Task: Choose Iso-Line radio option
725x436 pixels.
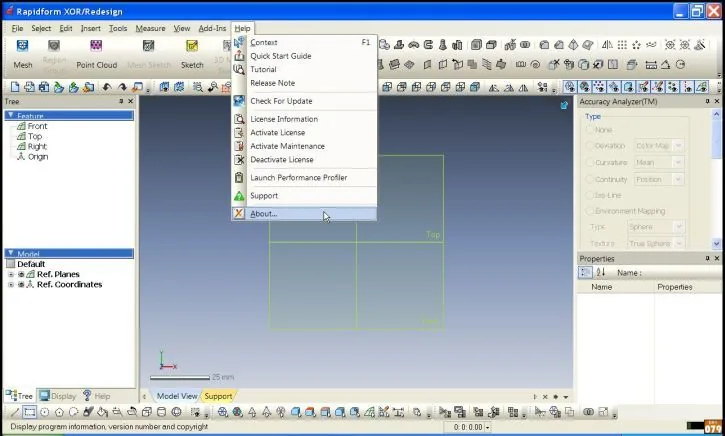Action: click(x=590, y=195)
